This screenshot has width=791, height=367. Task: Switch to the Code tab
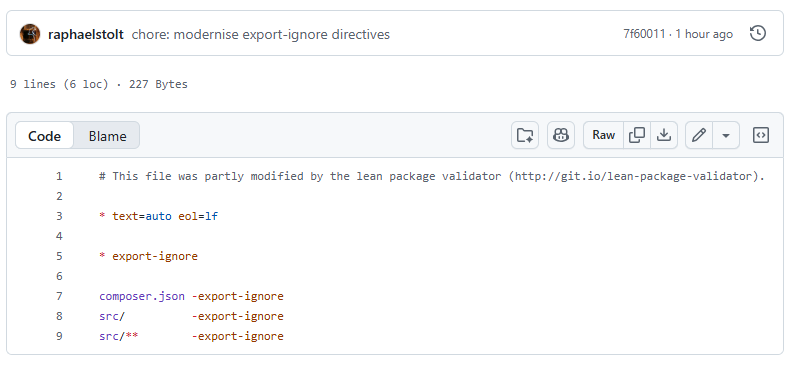(x=44, y=136)
